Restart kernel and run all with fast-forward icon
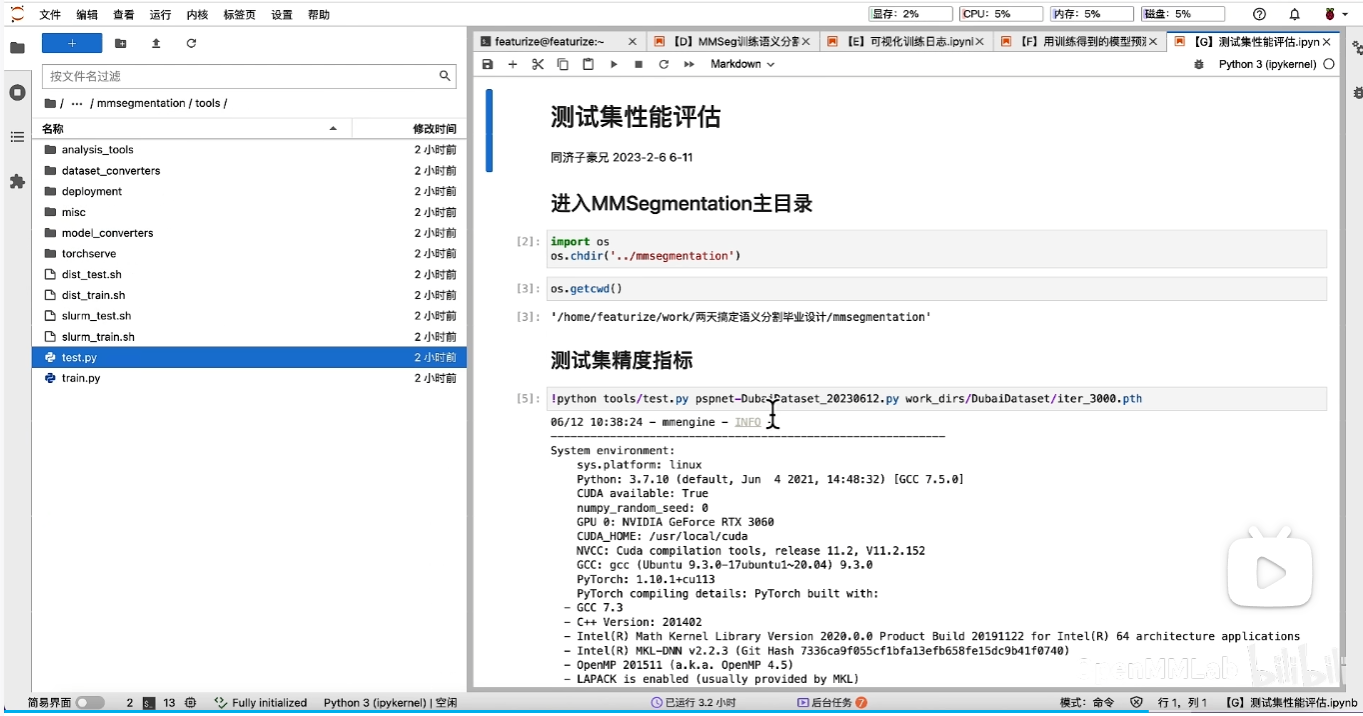1363x716 pixels. (x=686, y=64)
